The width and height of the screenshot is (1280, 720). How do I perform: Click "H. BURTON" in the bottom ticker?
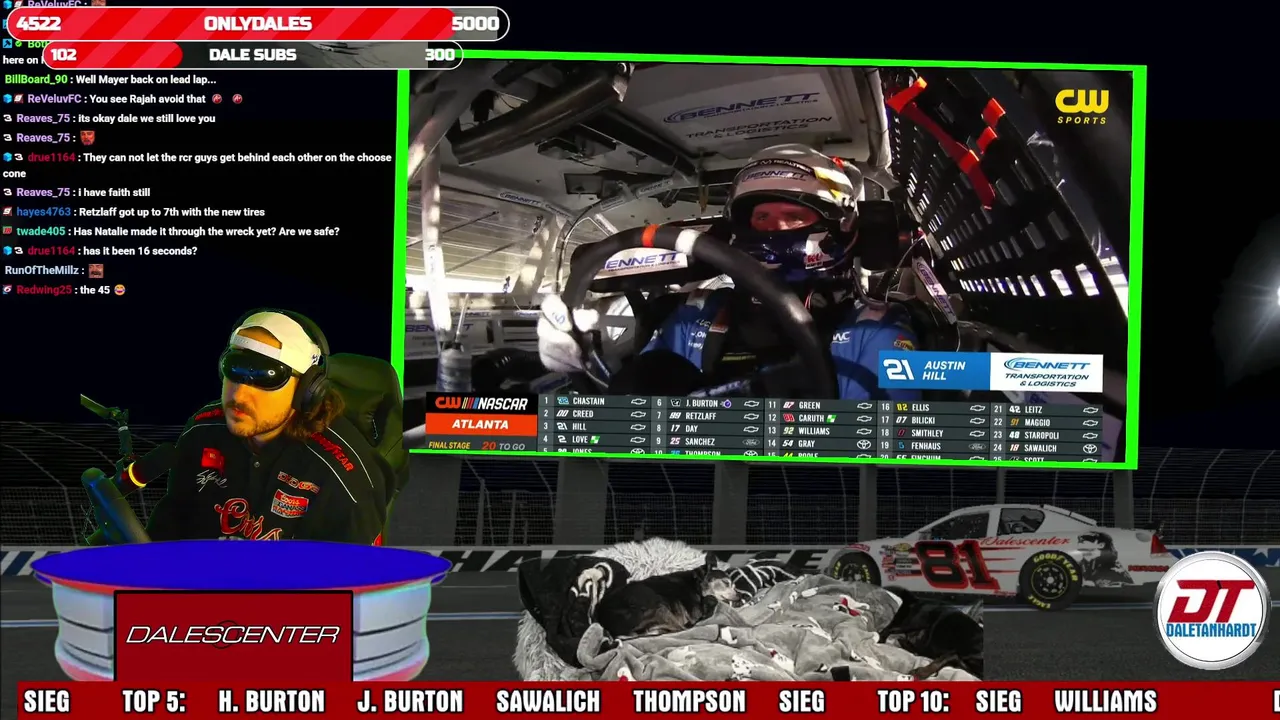[x=271, y=702]
